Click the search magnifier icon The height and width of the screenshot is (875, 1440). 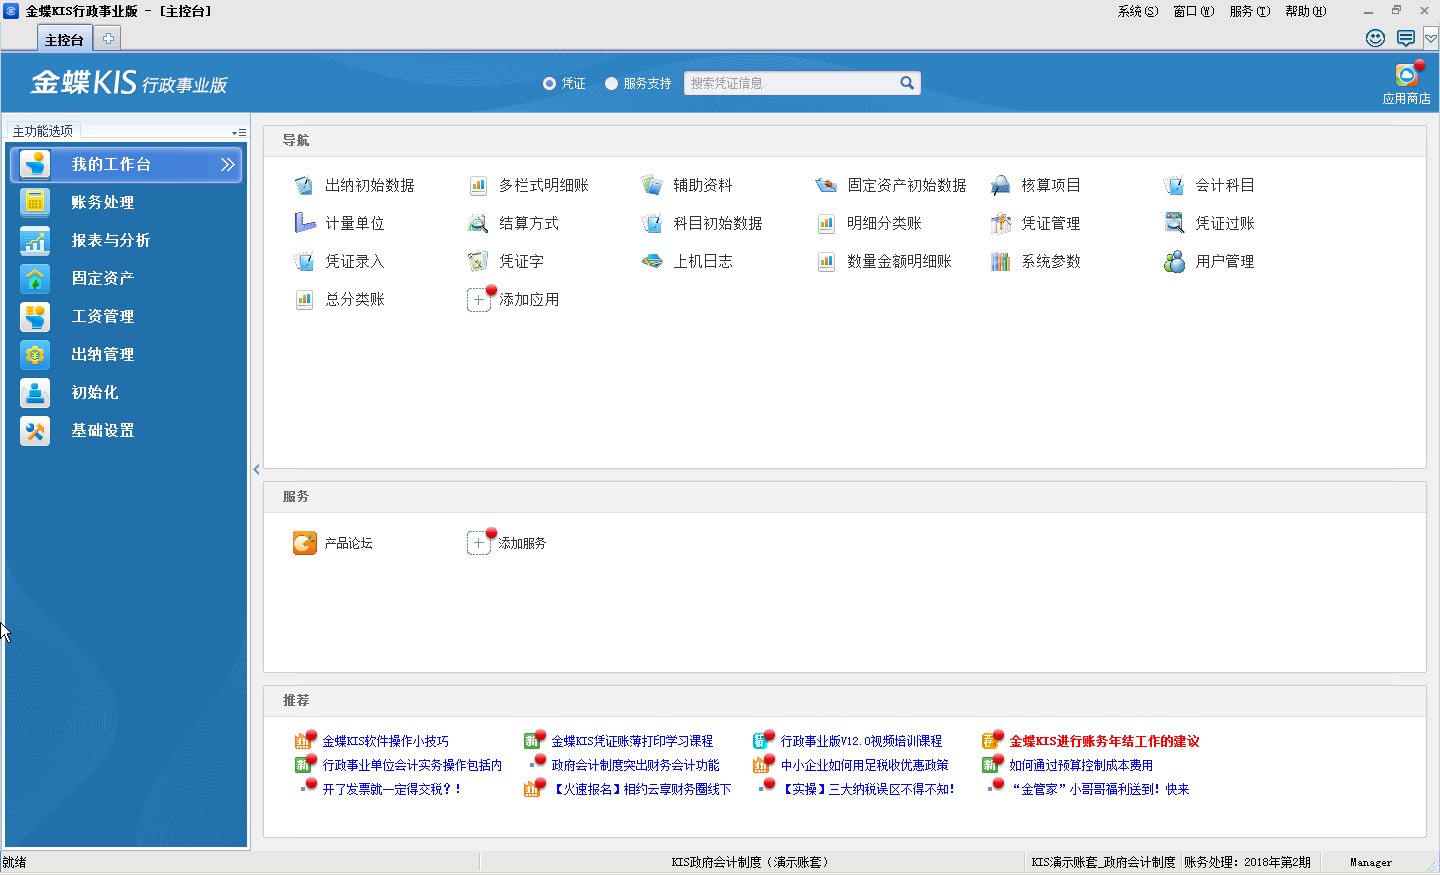(x=907, y=83)
